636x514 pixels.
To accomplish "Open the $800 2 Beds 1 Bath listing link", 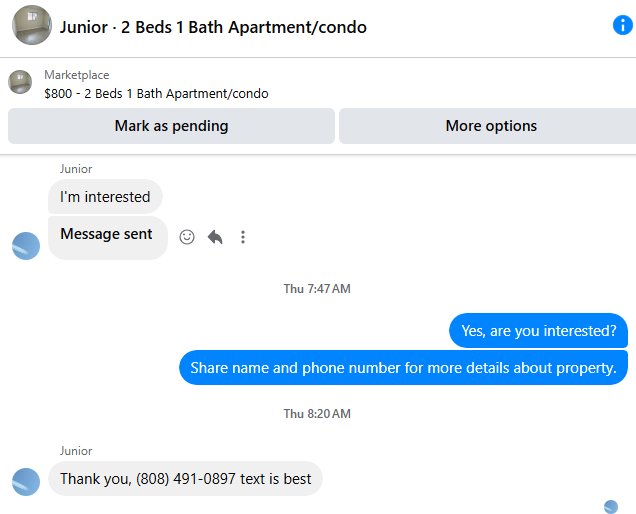I will click(156, 94).
